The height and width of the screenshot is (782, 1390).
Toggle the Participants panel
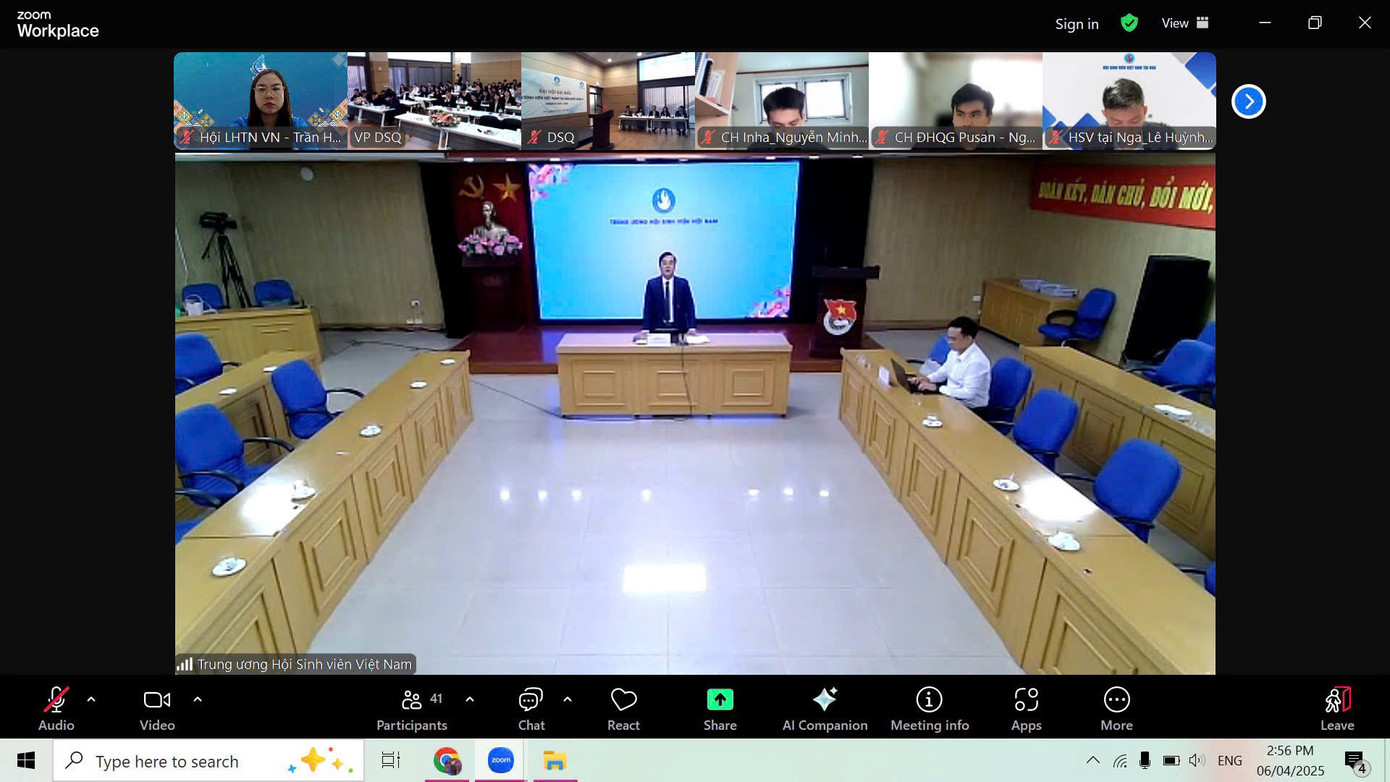point(411,708)
